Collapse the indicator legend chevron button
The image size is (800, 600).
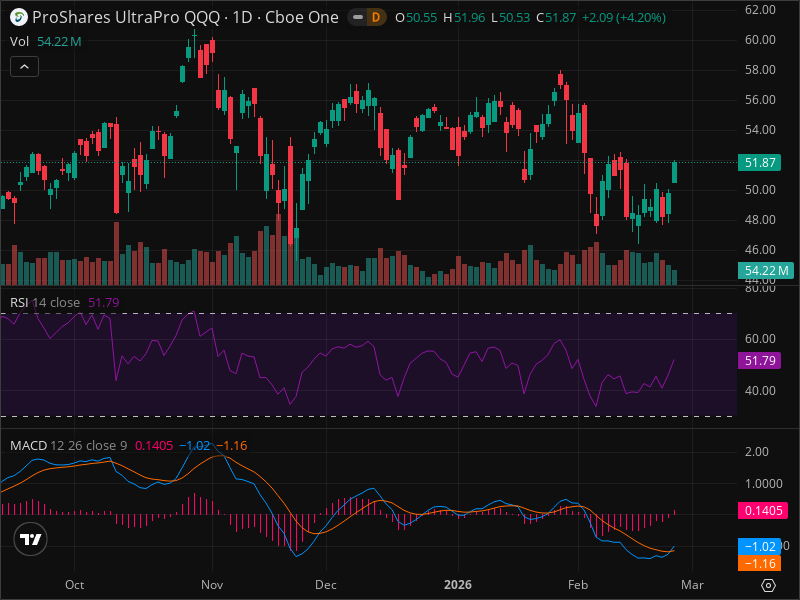[24, 66]
